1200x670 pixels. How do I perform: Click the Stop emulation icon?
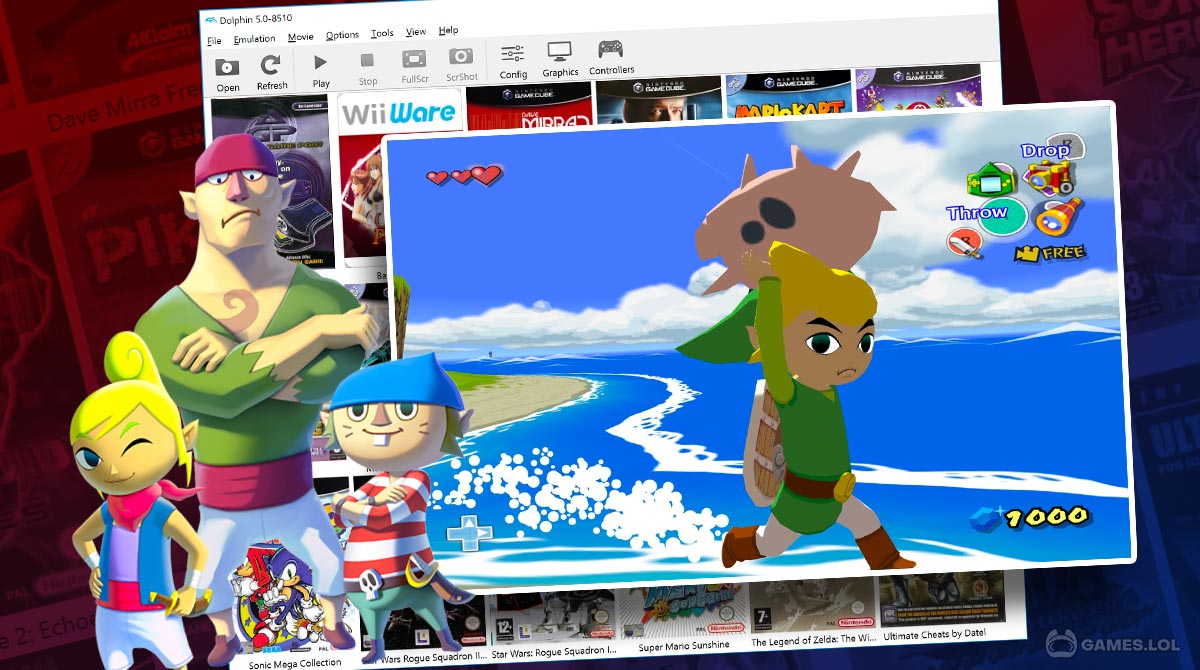click(367, 61)
